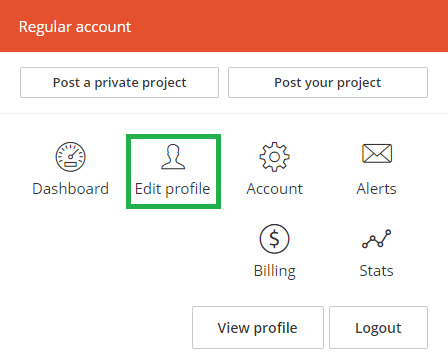The width and height of the screenshot is (448, 363).
Task: Click the Post your project button
Action: click(x=328, y=83)
